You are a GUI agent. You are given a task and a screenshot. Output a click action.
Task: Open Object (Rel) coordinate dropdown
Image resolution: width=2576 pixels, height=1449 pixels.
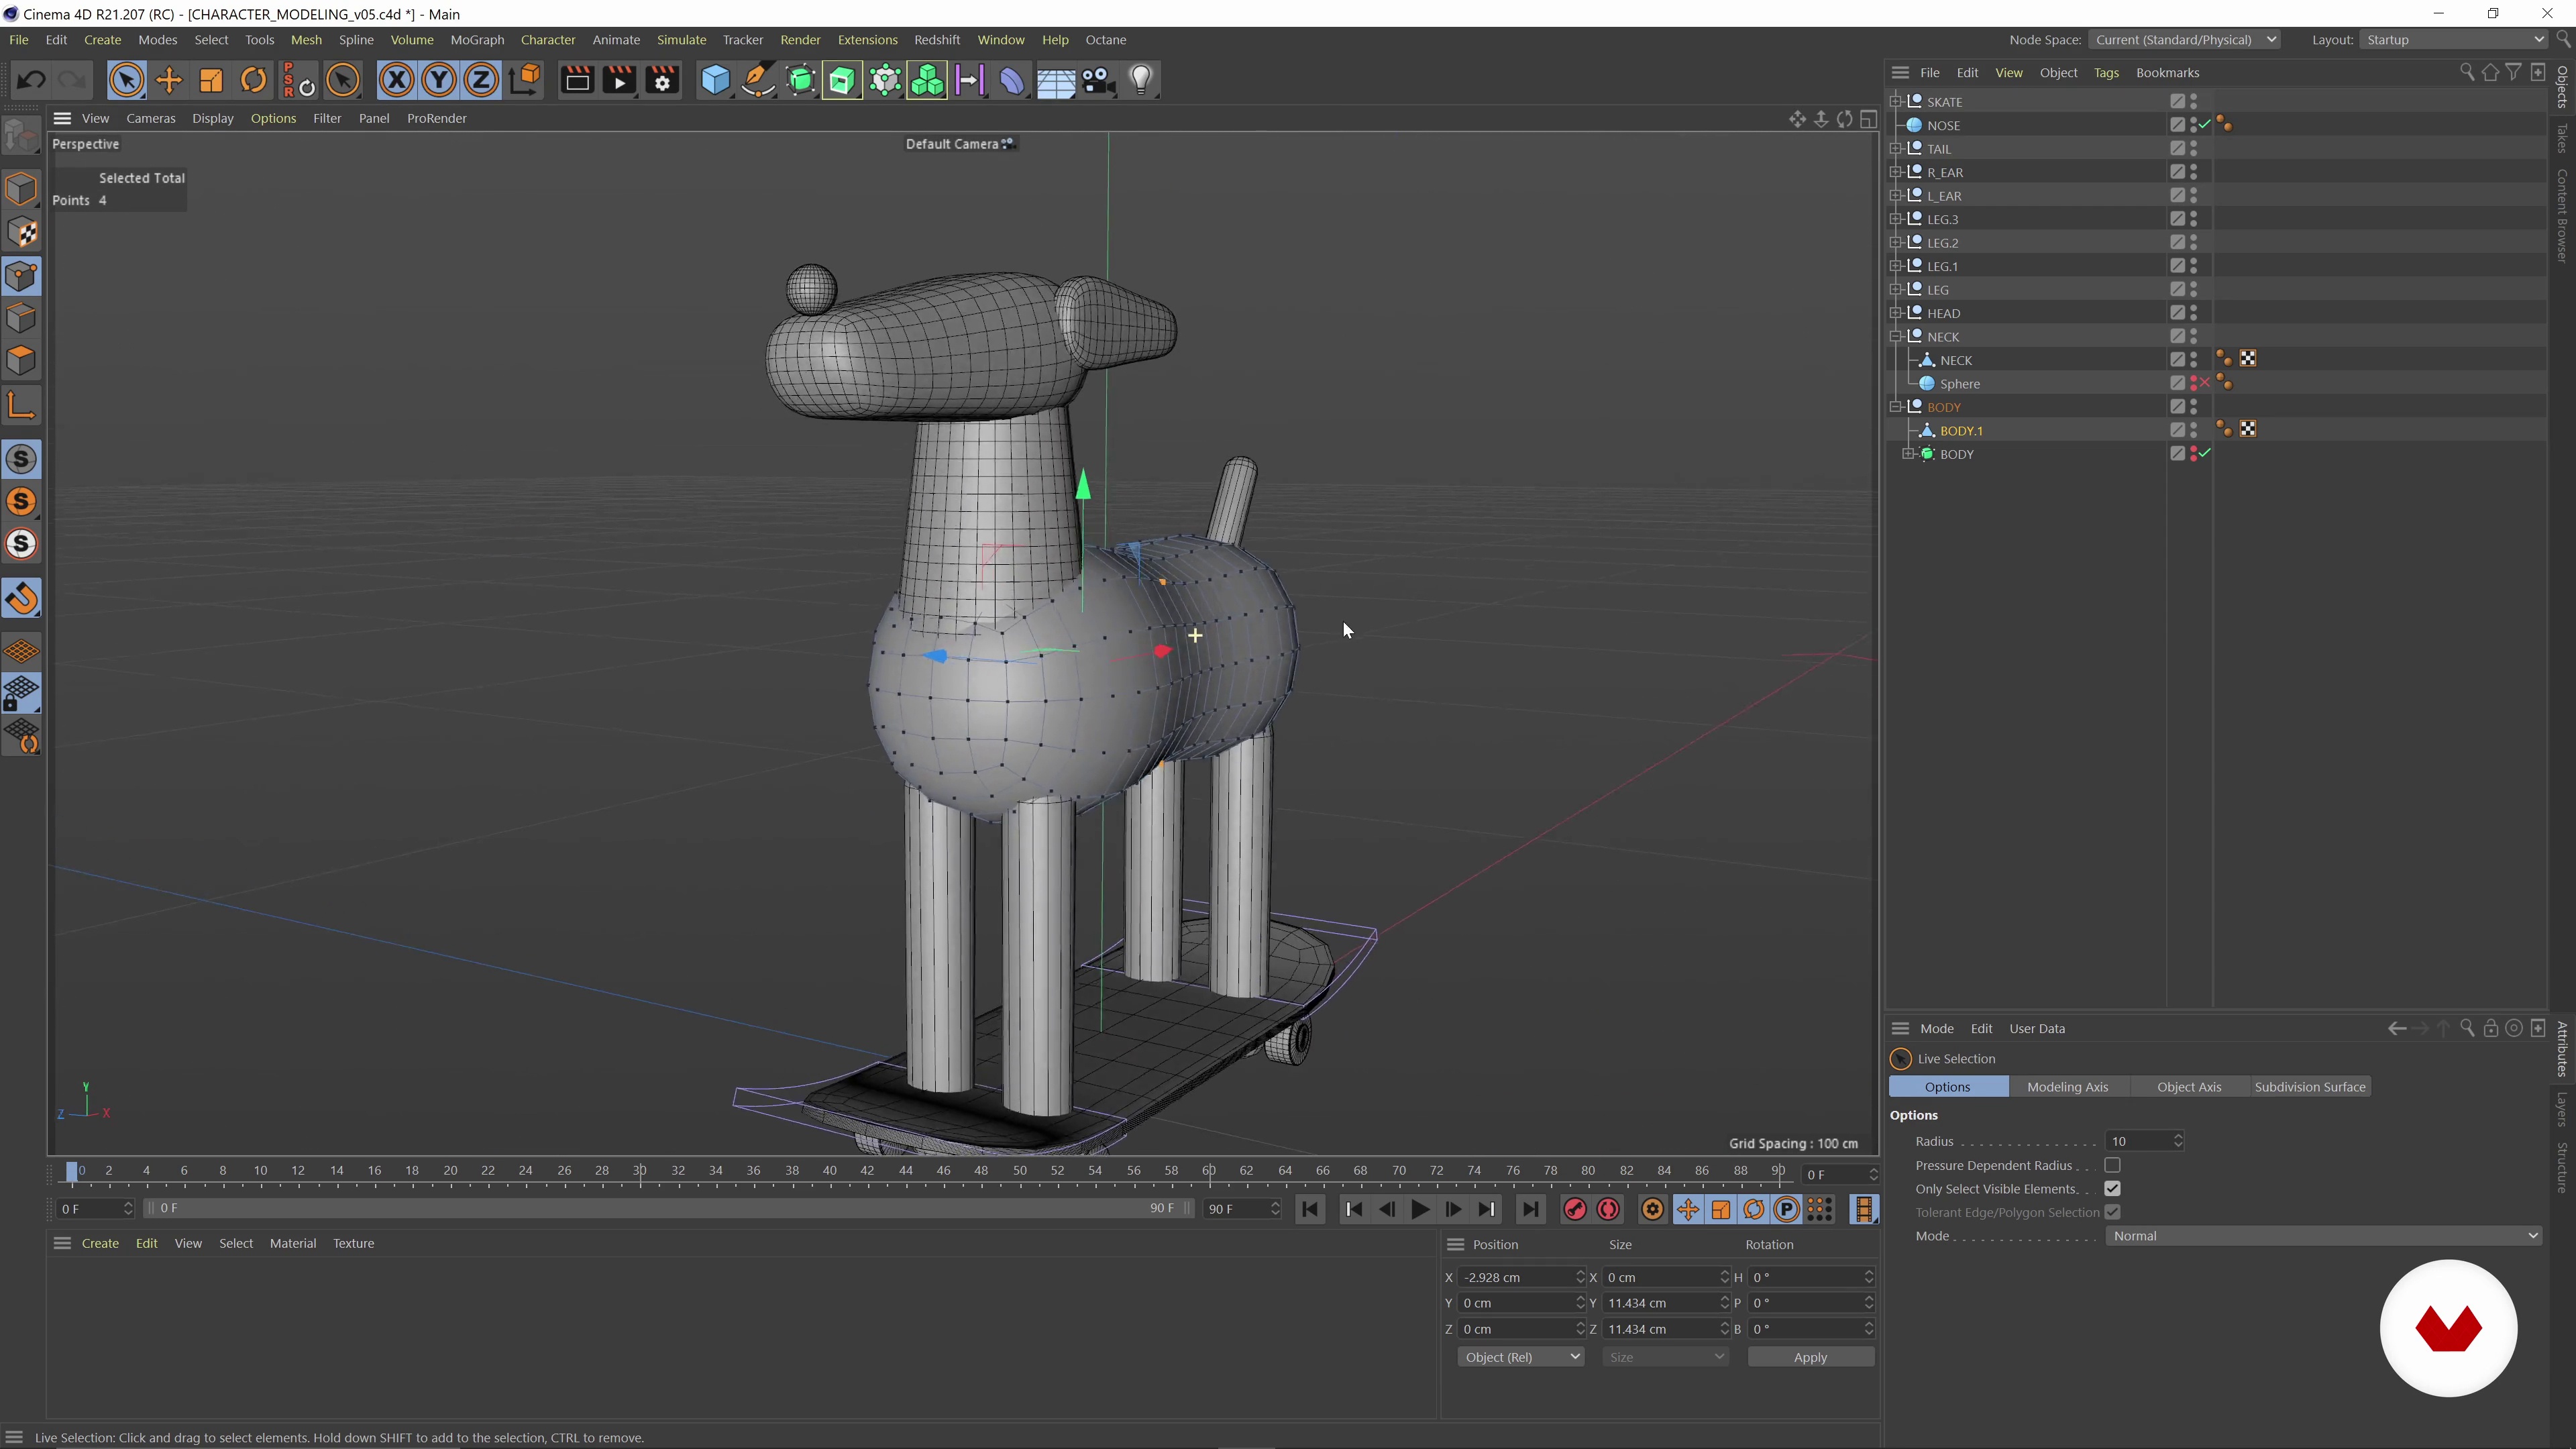pos(1520,1357)
